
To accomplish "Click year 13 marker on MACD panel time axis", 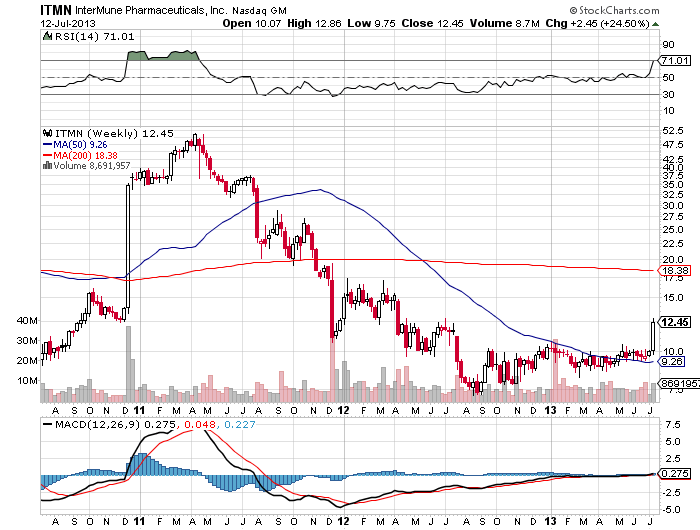I will 550,521.
